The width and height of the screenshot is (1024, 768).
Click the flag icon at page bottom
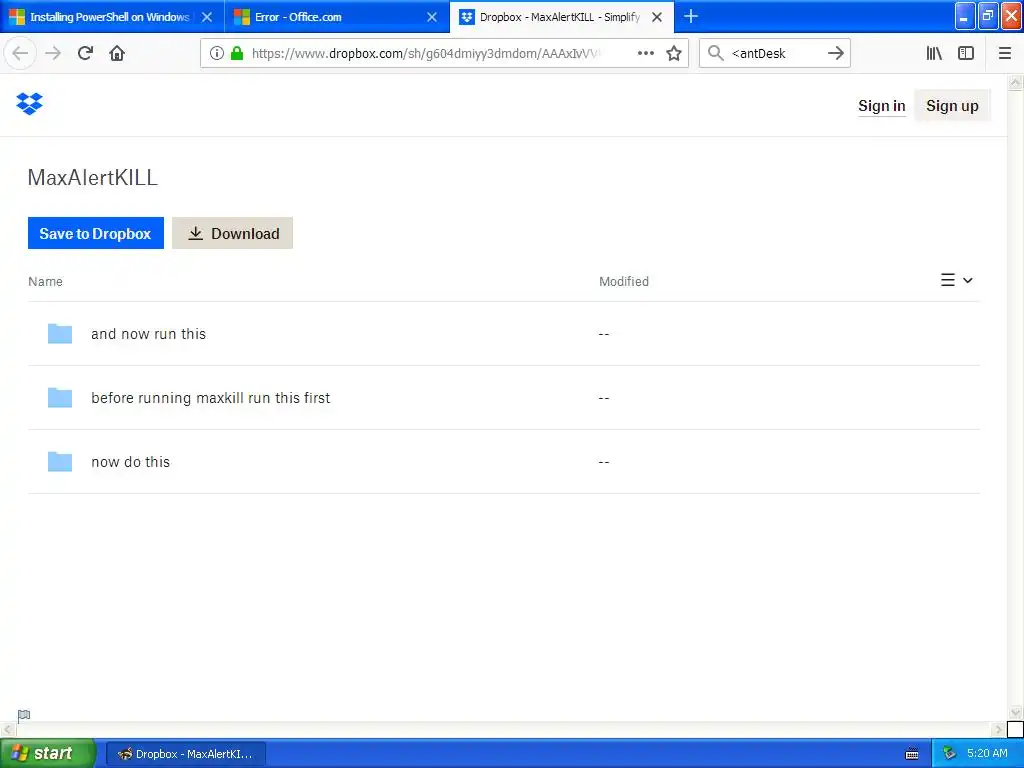tap(24, 716)
